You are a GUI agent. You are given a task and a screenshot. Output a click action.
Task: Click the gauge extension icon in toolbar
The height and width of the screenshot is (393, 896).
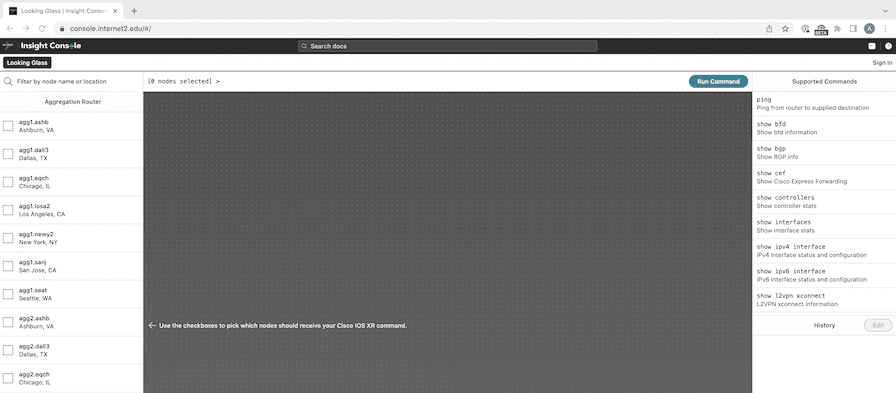(x=805, y=29)
